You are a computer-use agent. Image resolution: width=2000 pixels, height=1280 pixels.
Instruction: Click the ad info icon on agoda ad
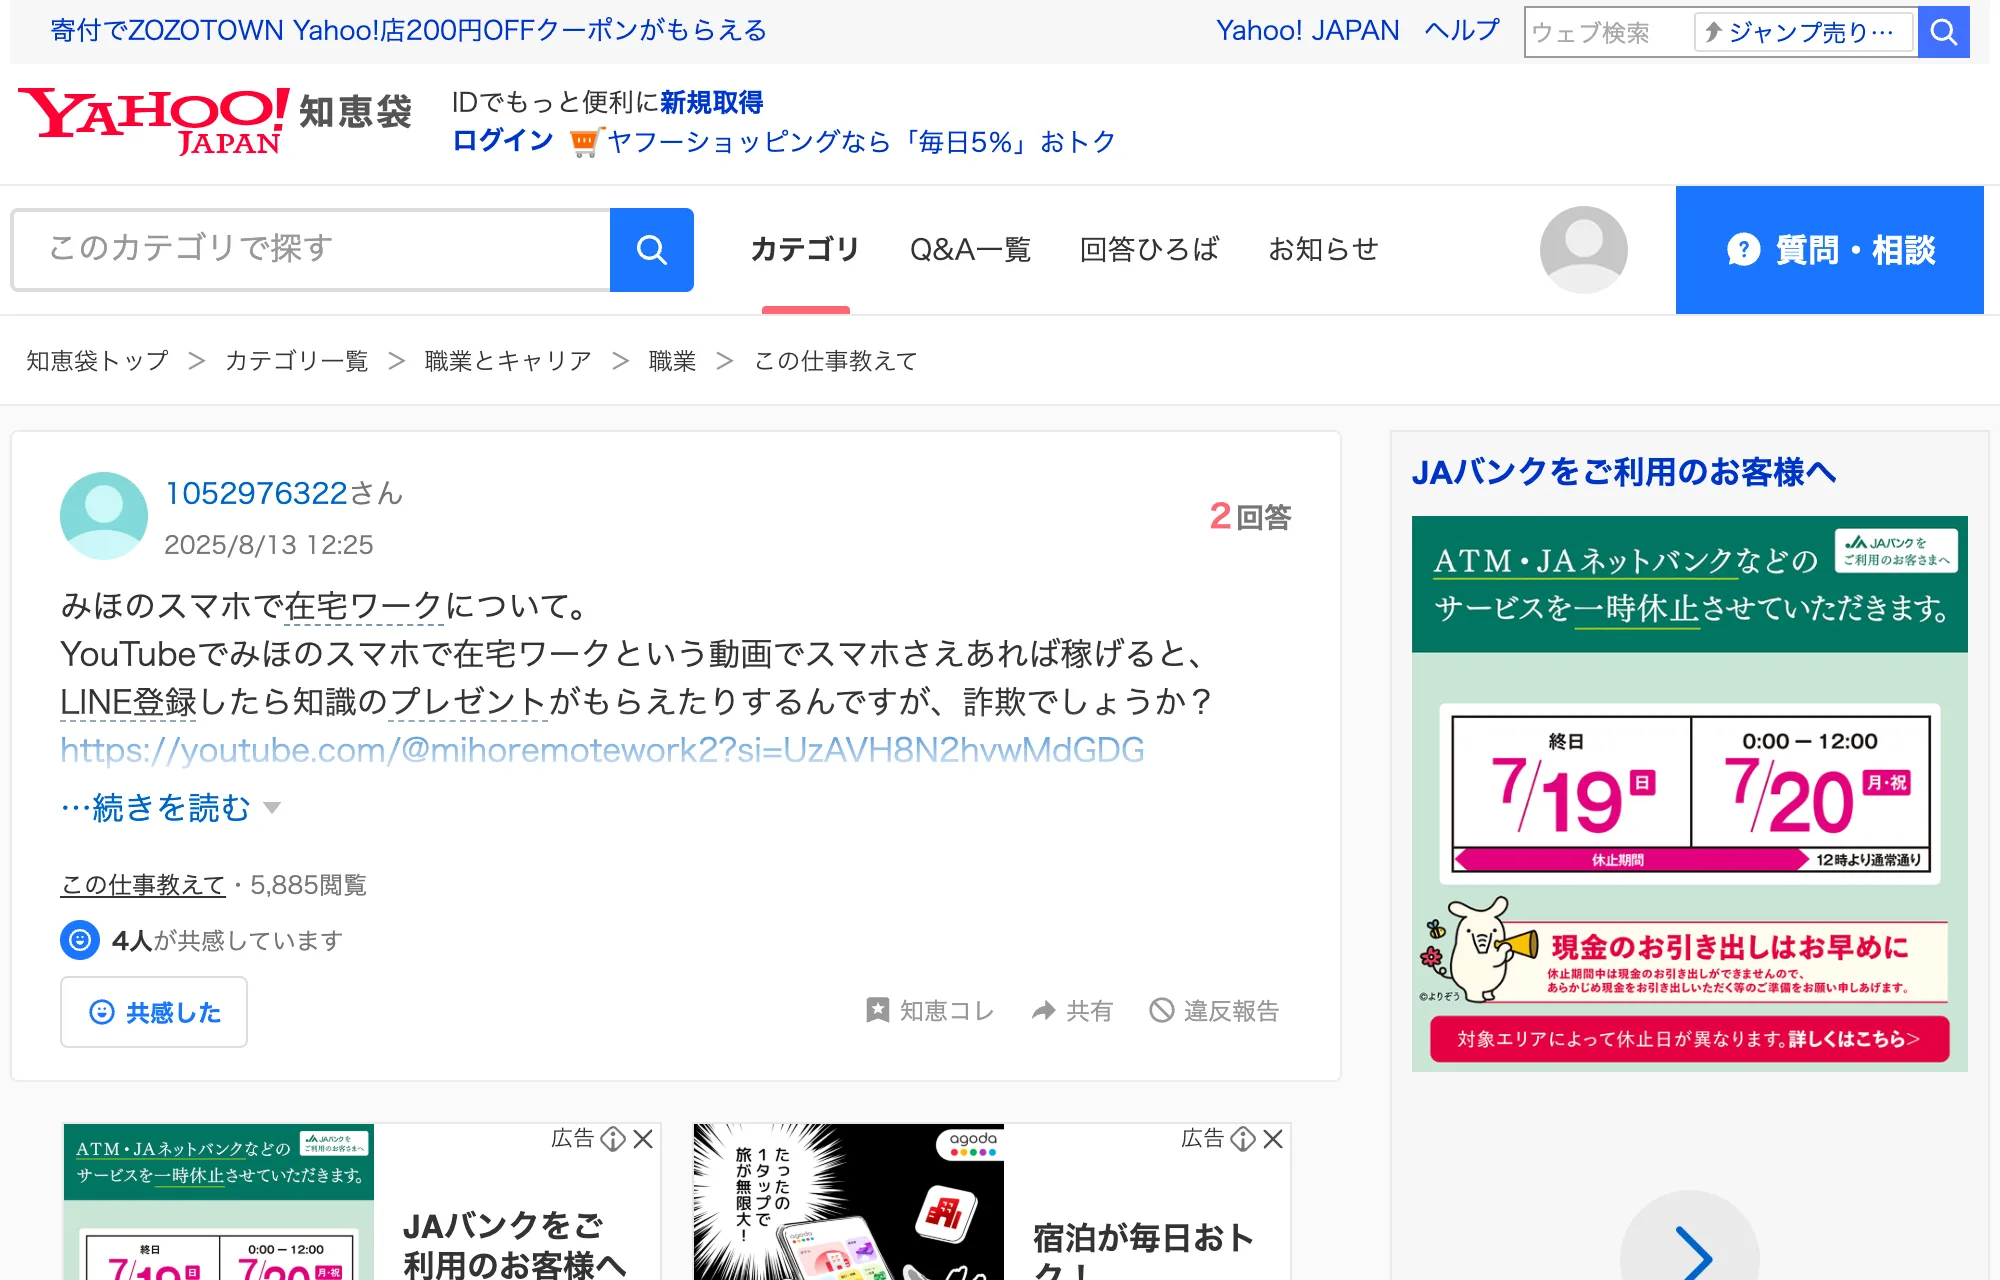pos(1243,1139)
